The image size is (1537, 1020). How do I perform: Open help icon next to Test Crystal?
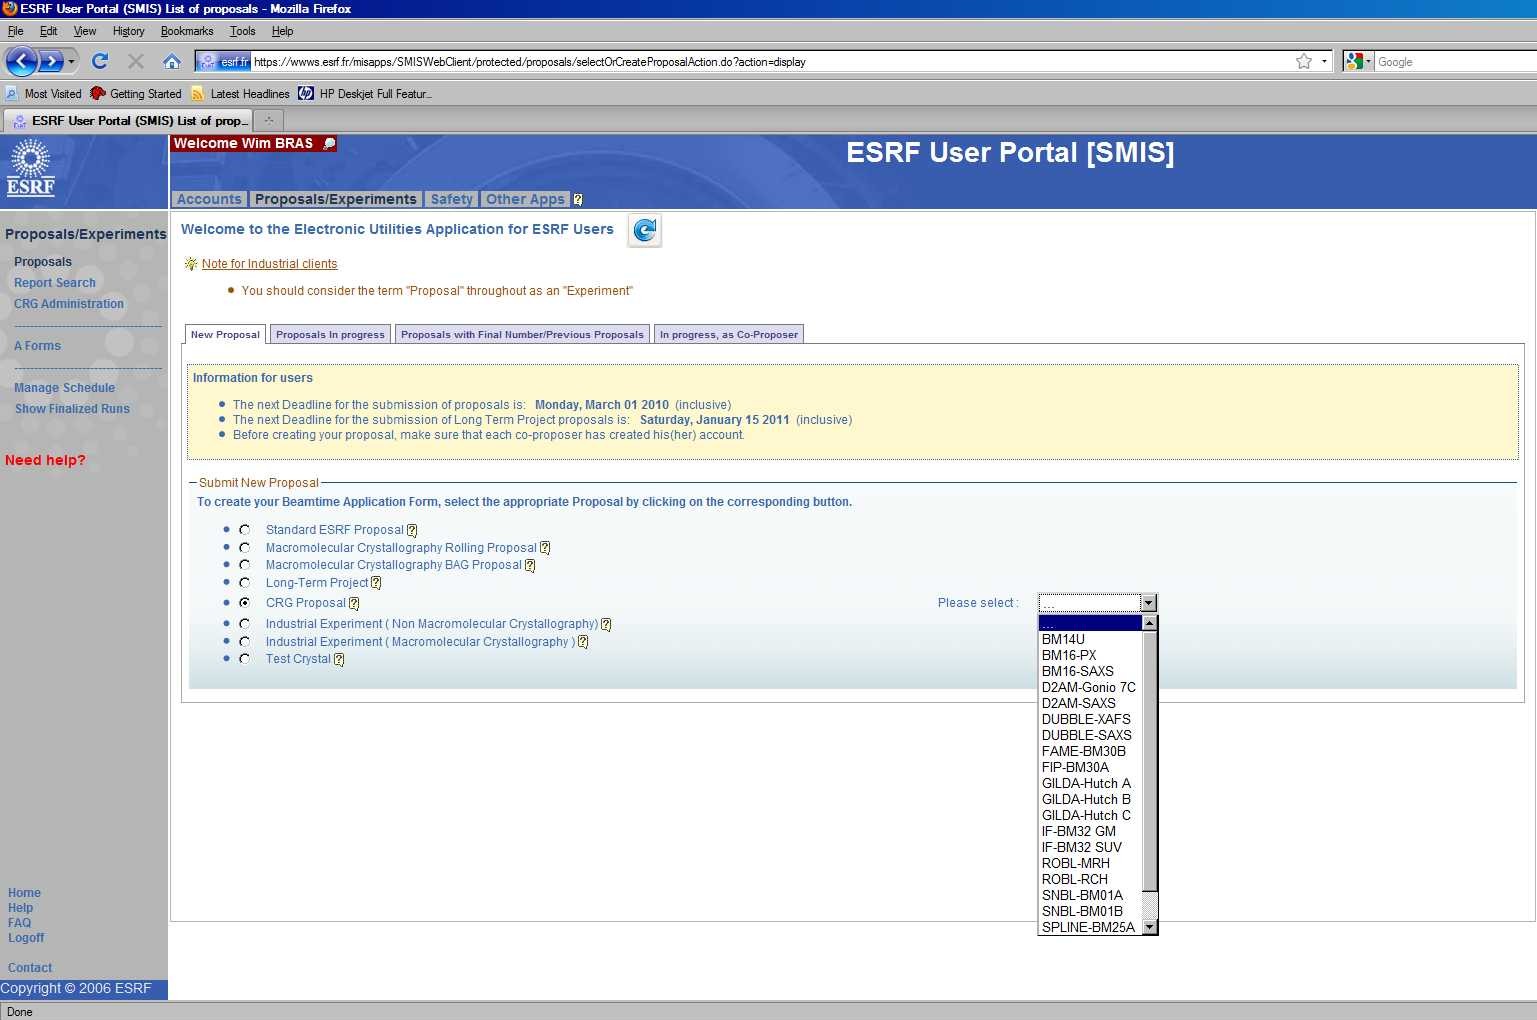click(x=339, y=660)
